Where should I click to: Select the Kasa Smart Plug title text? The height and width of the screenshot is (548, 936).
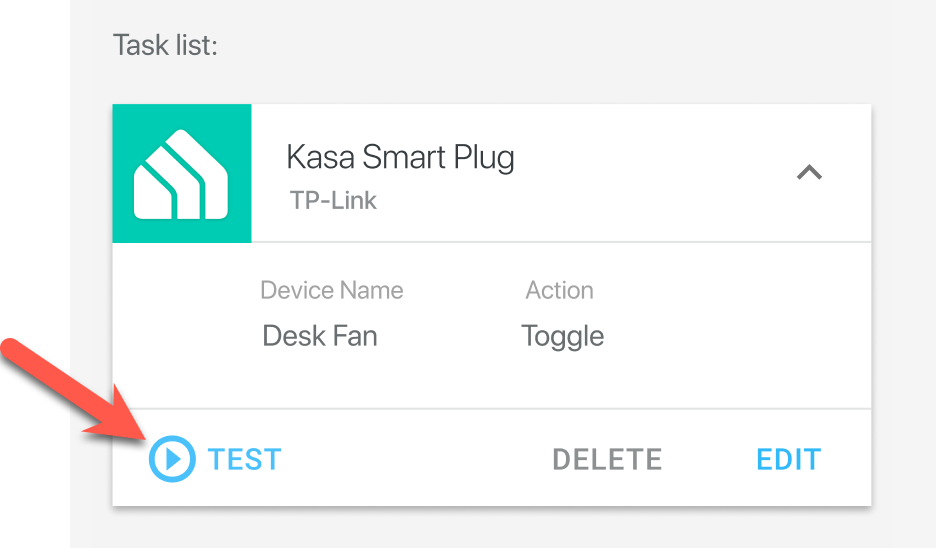[x=400, y=158]
